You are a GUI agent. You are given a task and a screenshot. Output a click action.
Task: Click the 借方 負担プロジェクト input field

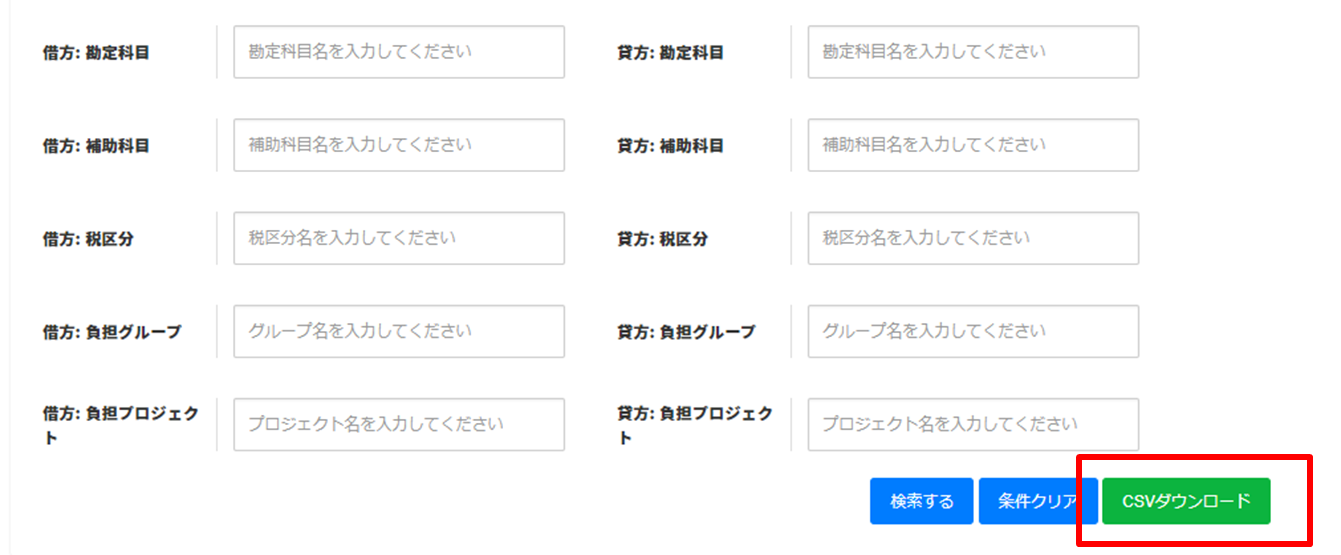398,424
